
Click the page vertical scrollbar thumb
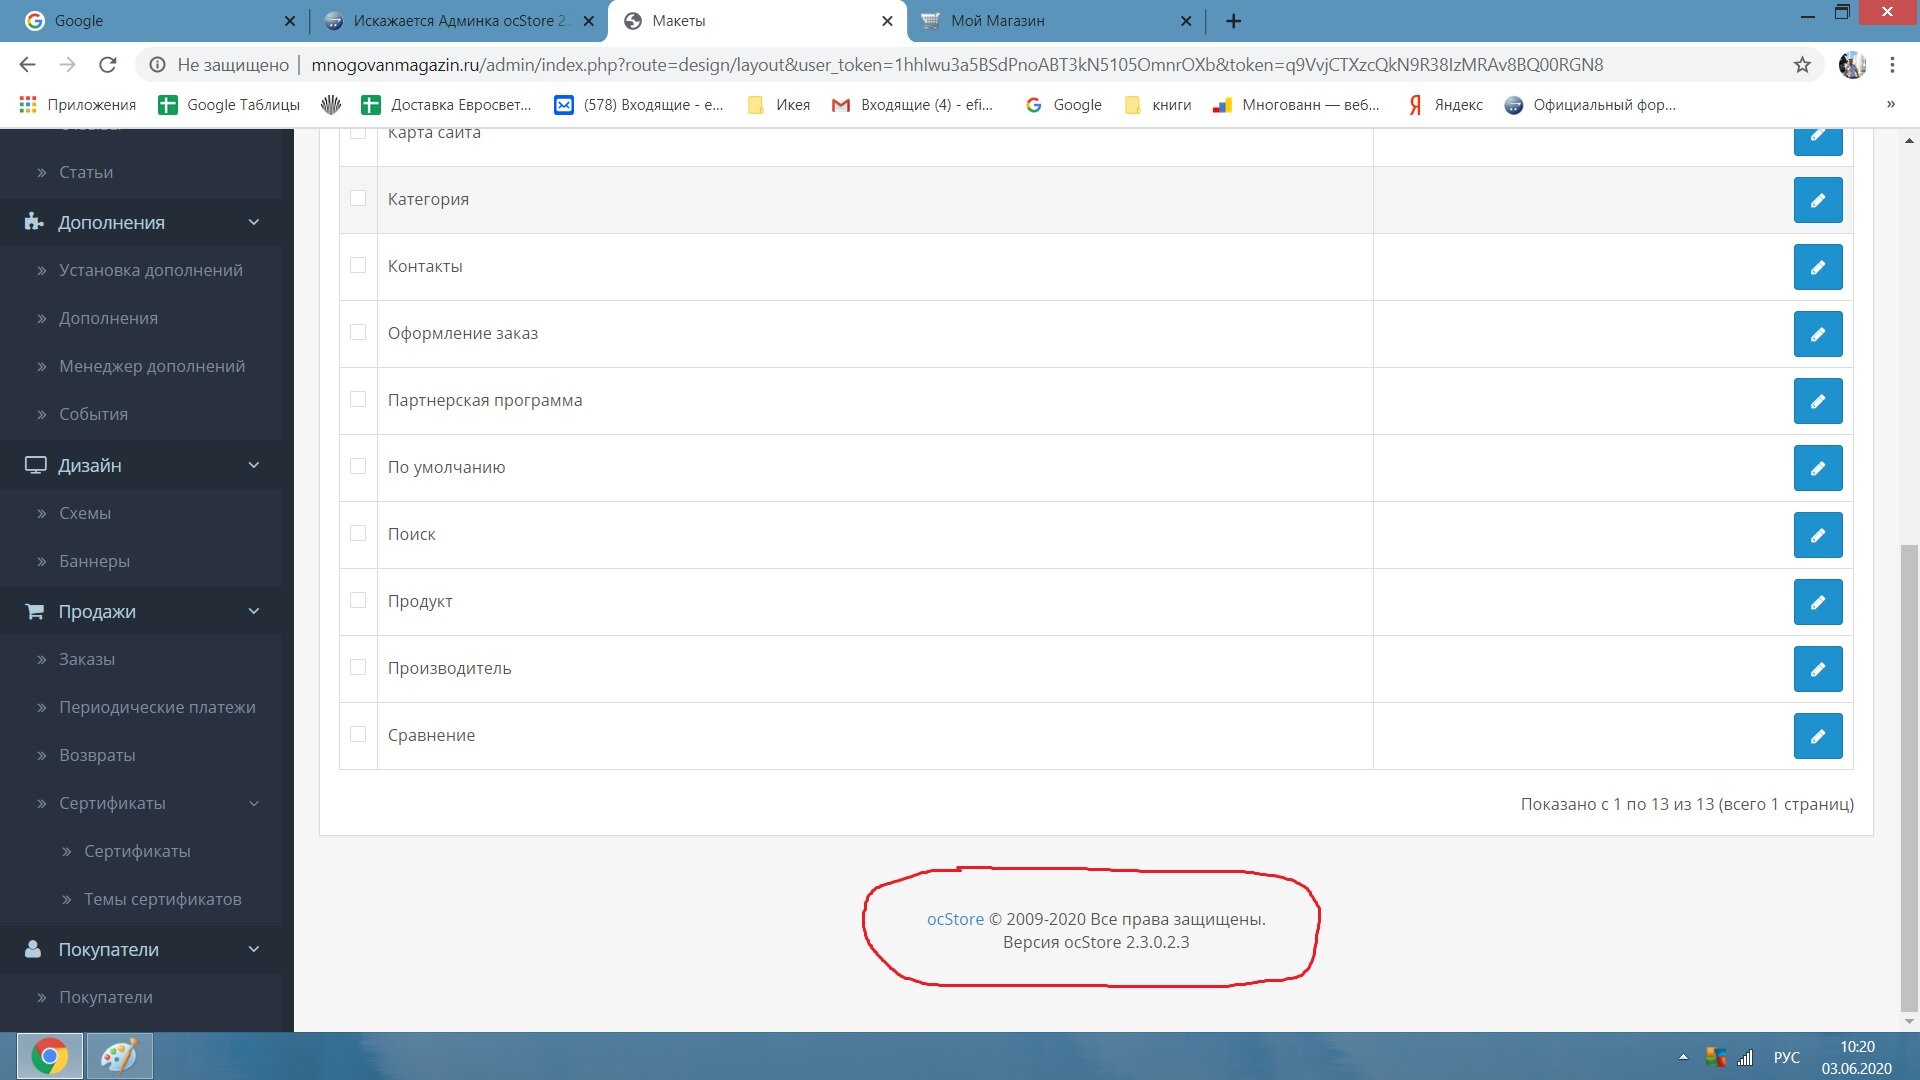[x=1909, y=778]
